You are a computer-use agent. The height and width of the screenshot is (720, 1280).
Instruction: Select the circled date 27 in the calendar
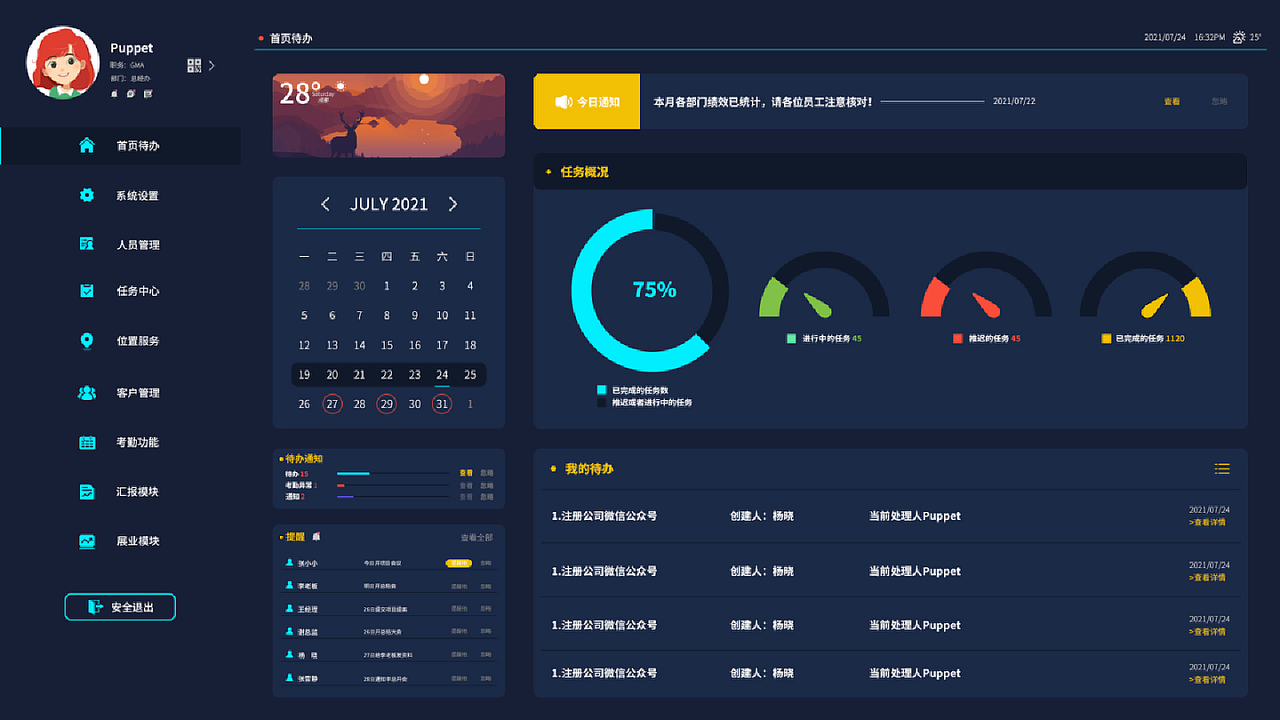(x=332, y=404)
